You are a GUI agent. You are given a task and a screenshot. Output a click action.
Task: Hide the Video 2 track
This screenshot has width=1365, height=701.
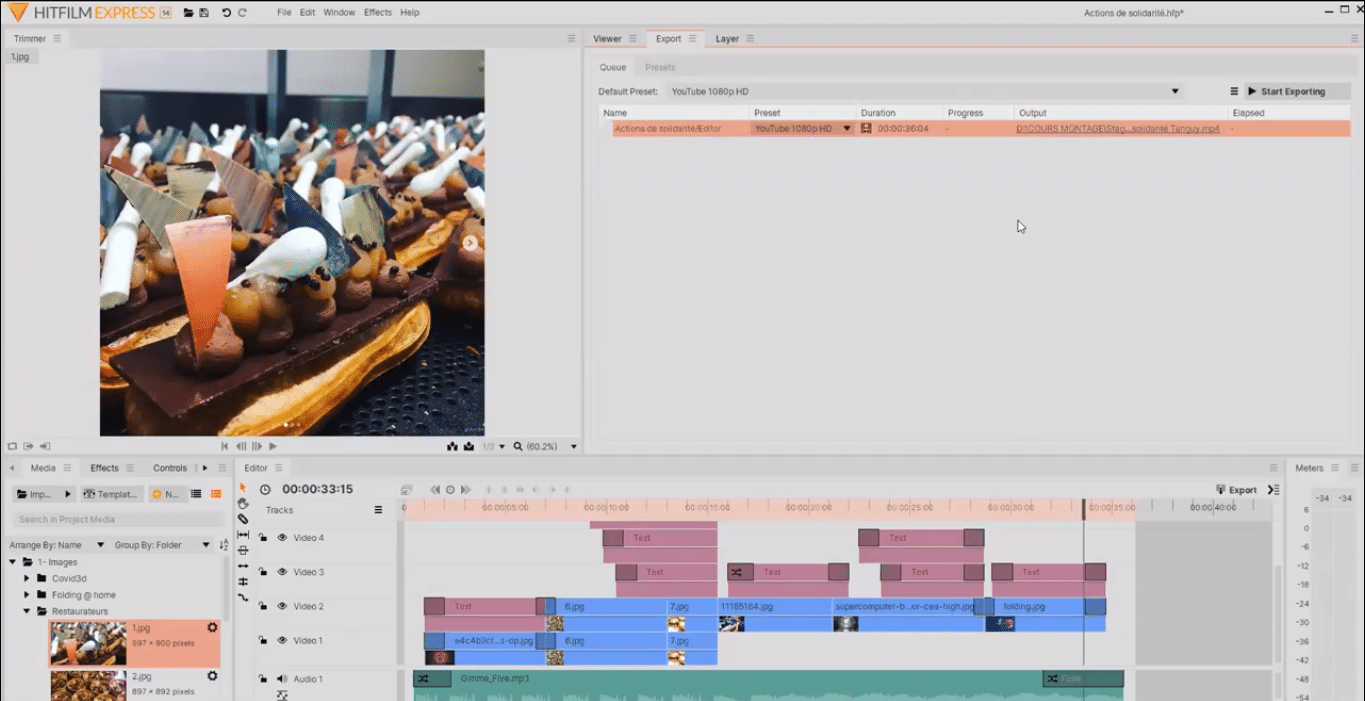click(x=282, y=606)
